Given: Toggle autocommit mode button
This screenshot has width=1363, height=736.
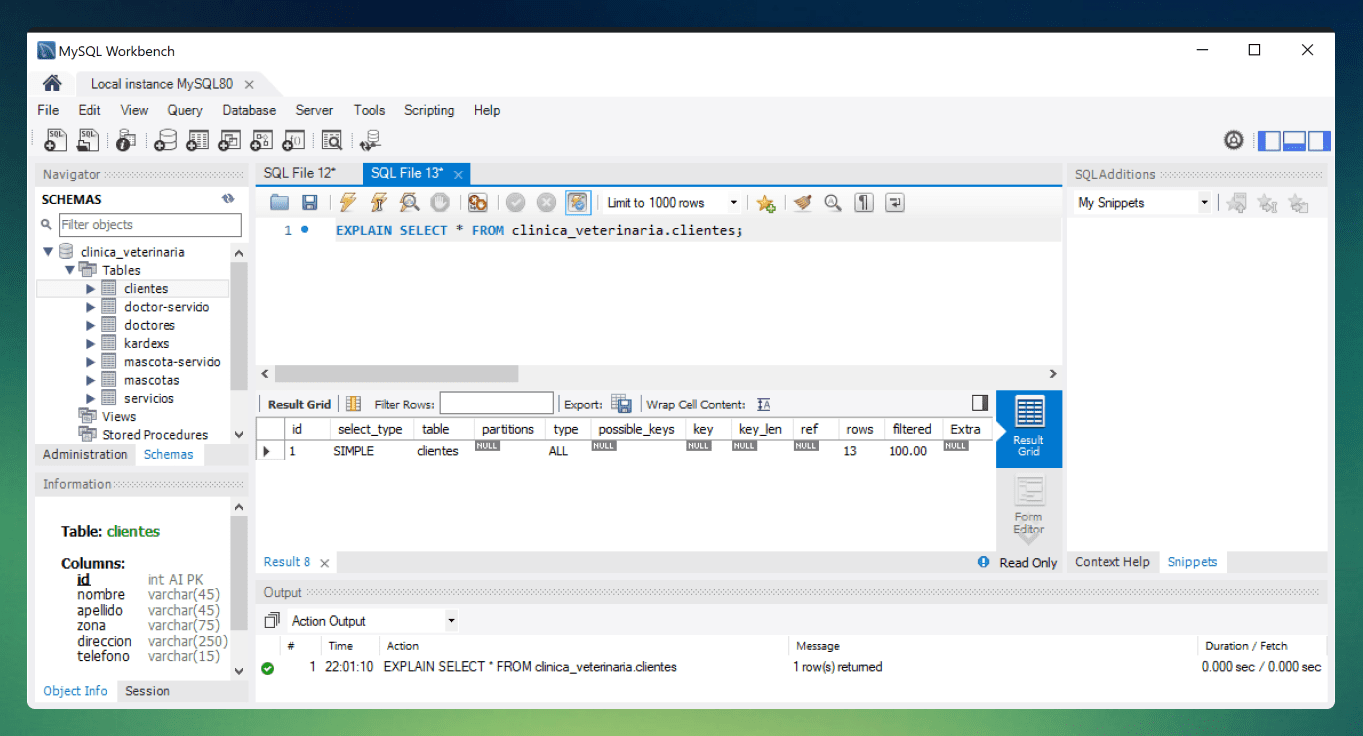Looking at the screenshot, I should click(x=578, y=203).
